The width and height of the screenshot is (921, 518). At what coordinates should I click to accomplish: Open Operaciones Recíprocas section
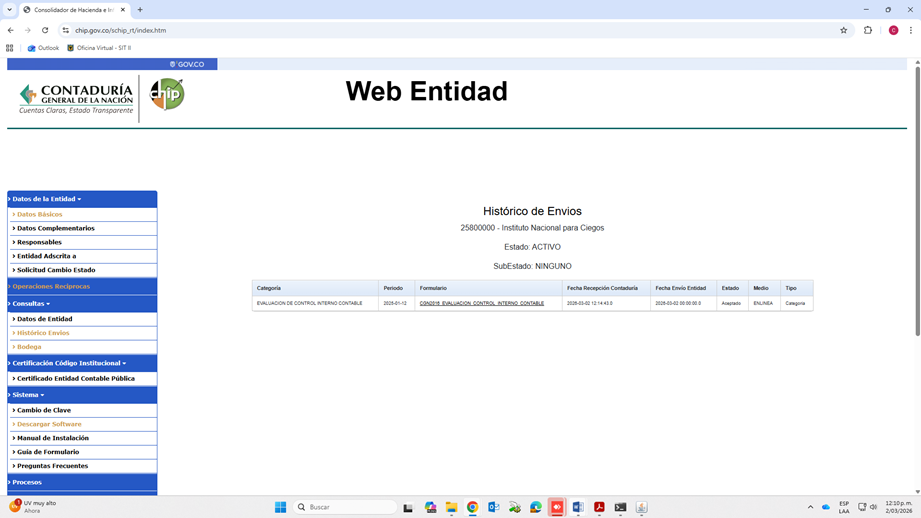[x=82, y=287]
